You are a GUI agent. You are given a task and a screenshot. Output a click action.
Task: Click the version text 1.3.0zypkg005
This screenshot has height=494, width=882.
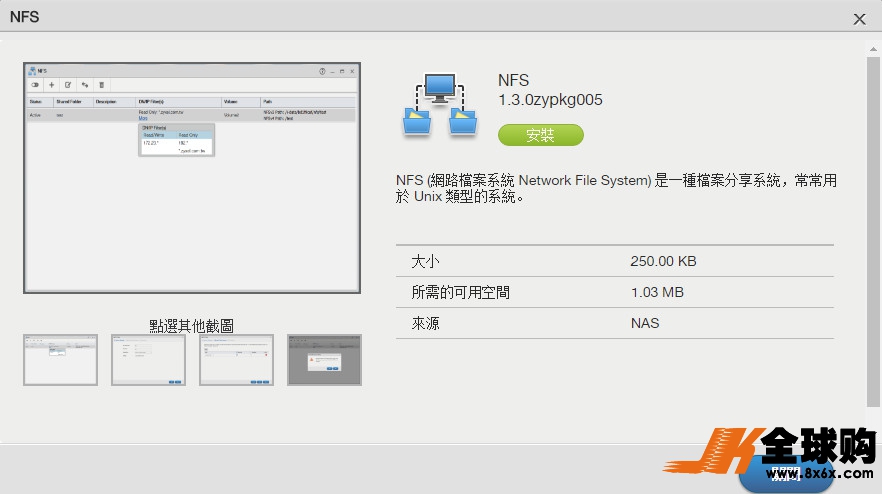coord(550,100)
